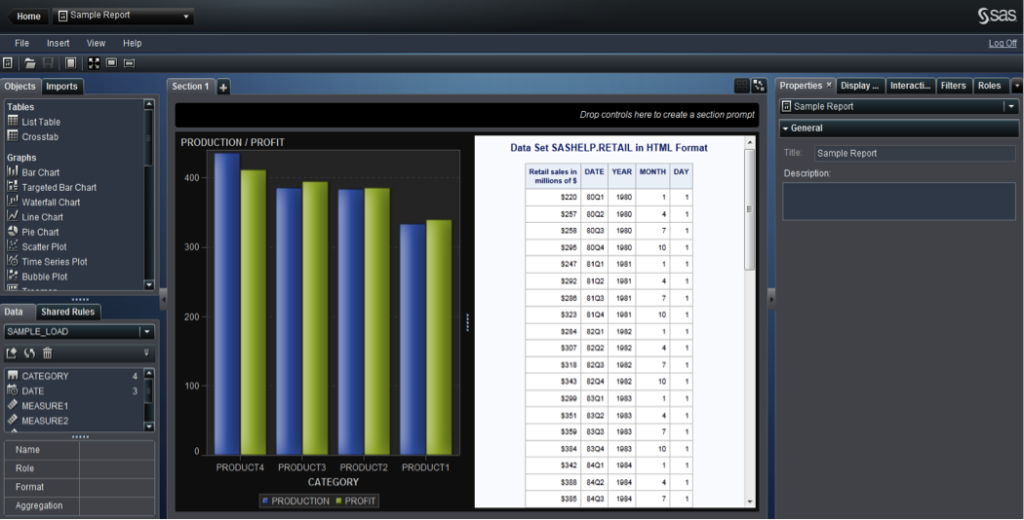This screenshot has height=520, width=1024.
Task: Open the File menu
Action: (x=22, y=43)
